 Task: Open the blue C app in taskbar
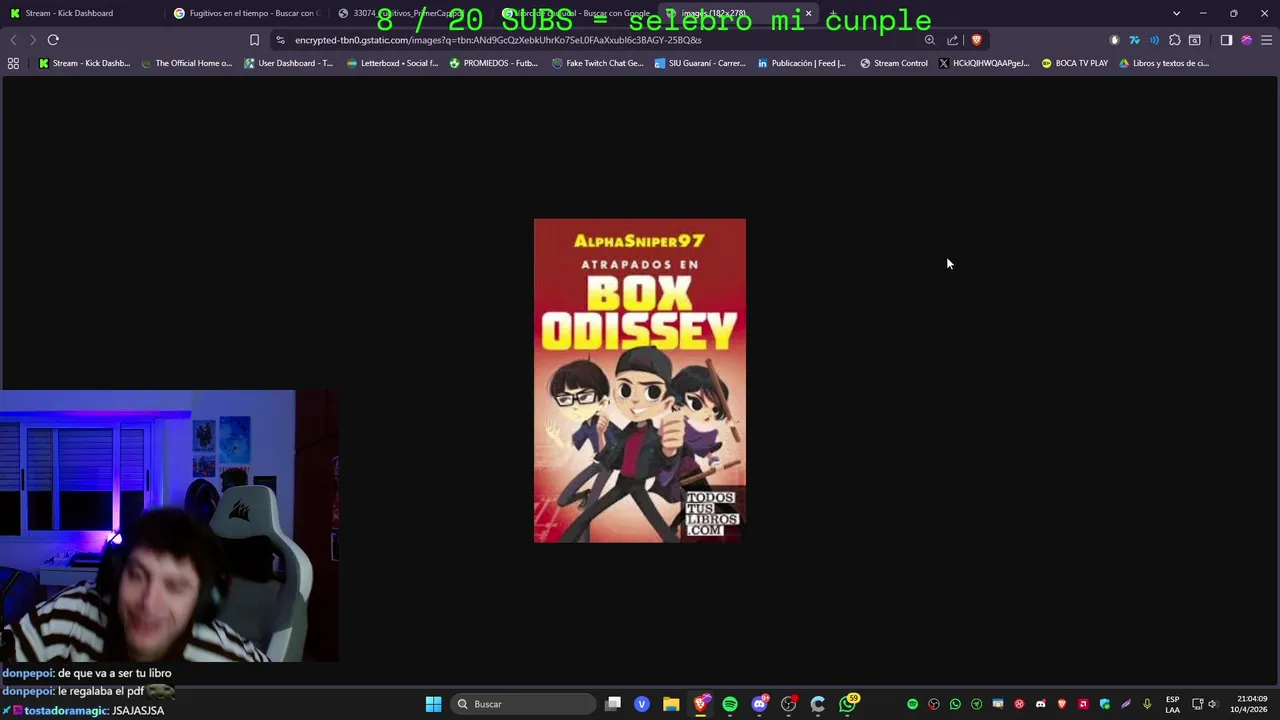pos(818,704)
